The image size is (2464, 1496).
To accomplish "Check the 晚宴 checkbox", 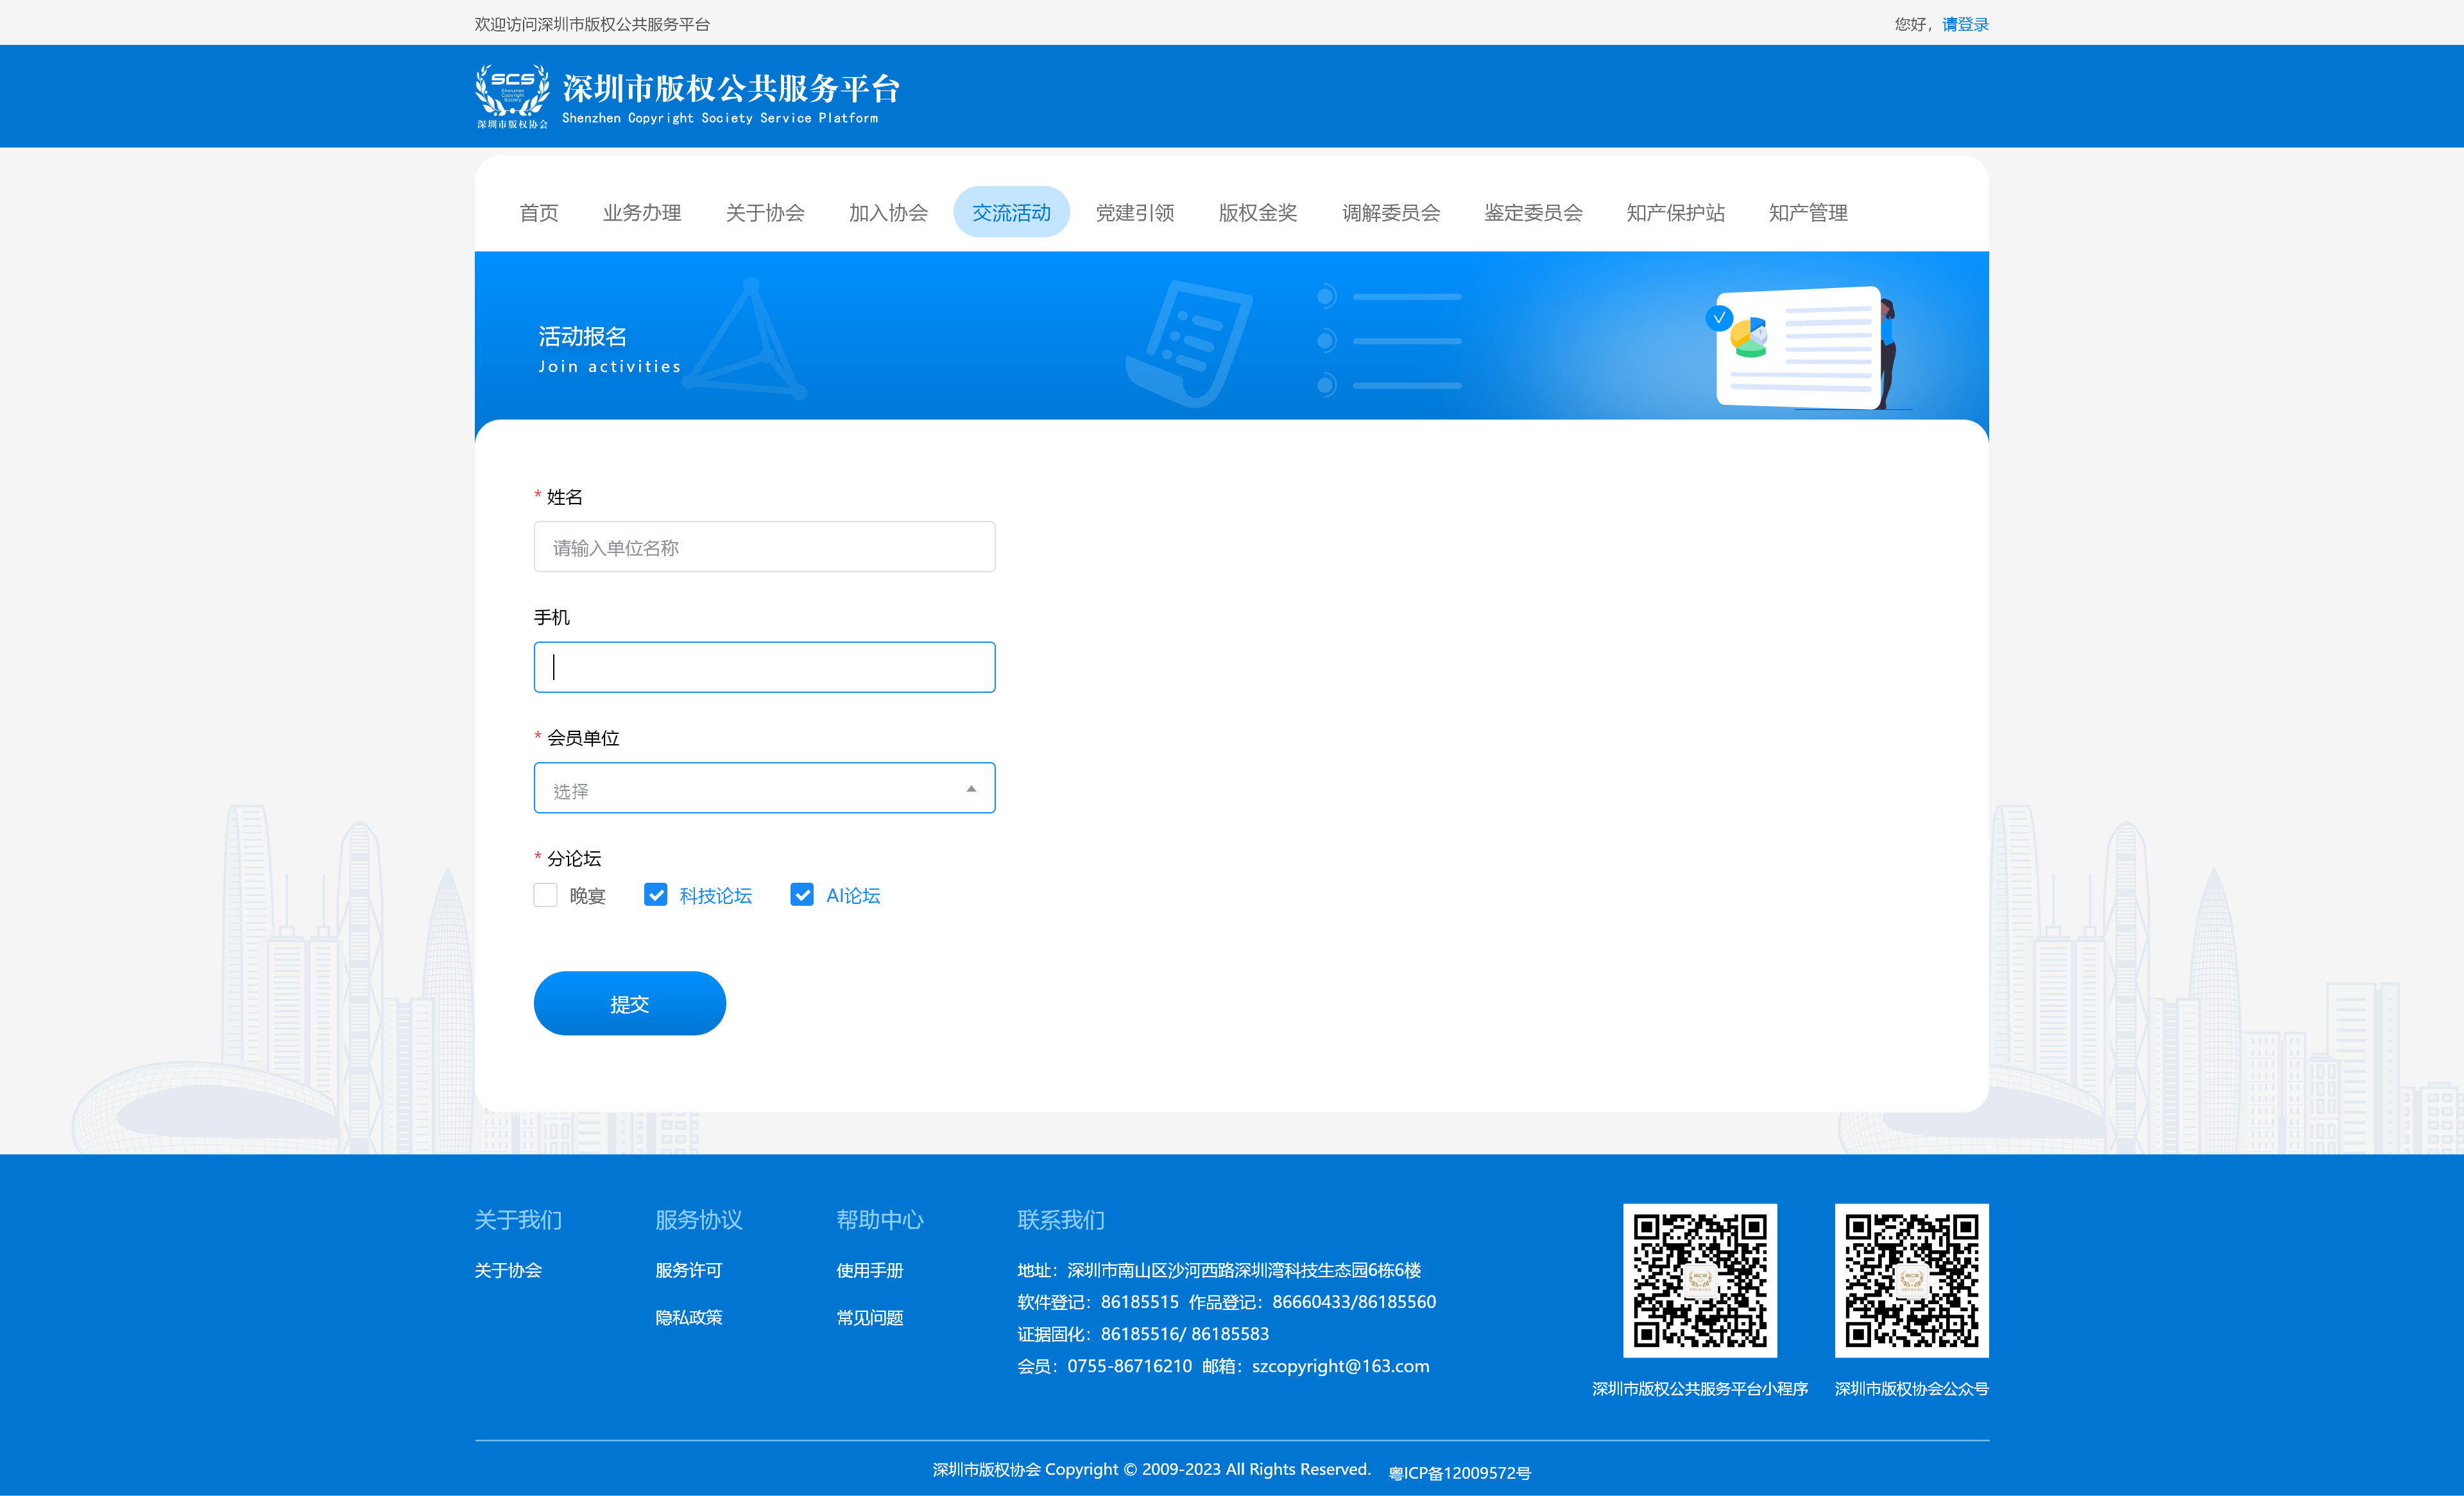I will [545, 895].
